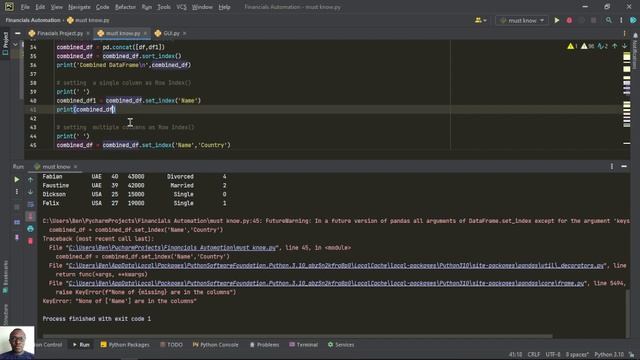
Task: Open the Services tool window
Action: (341, 345)
